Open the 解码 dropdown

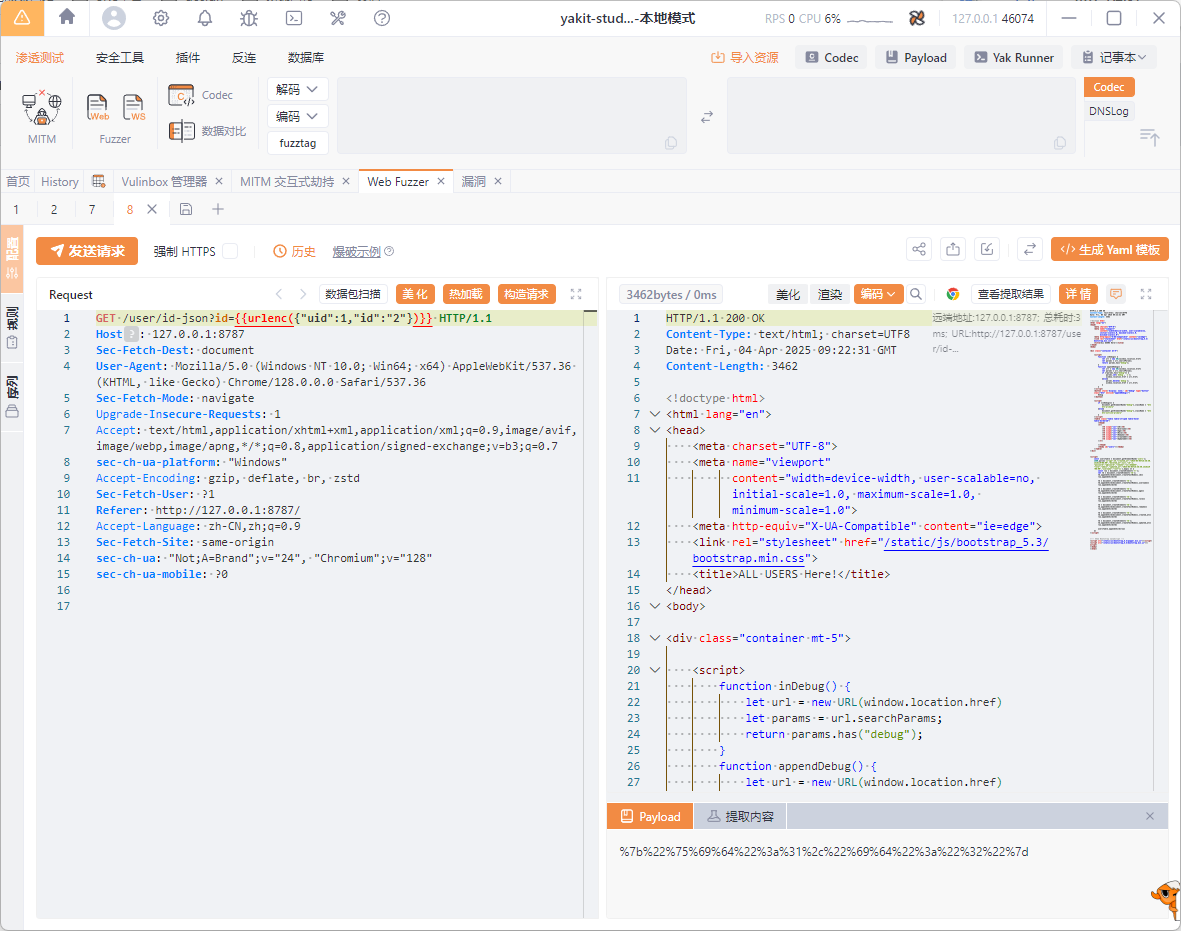[298, 89]
